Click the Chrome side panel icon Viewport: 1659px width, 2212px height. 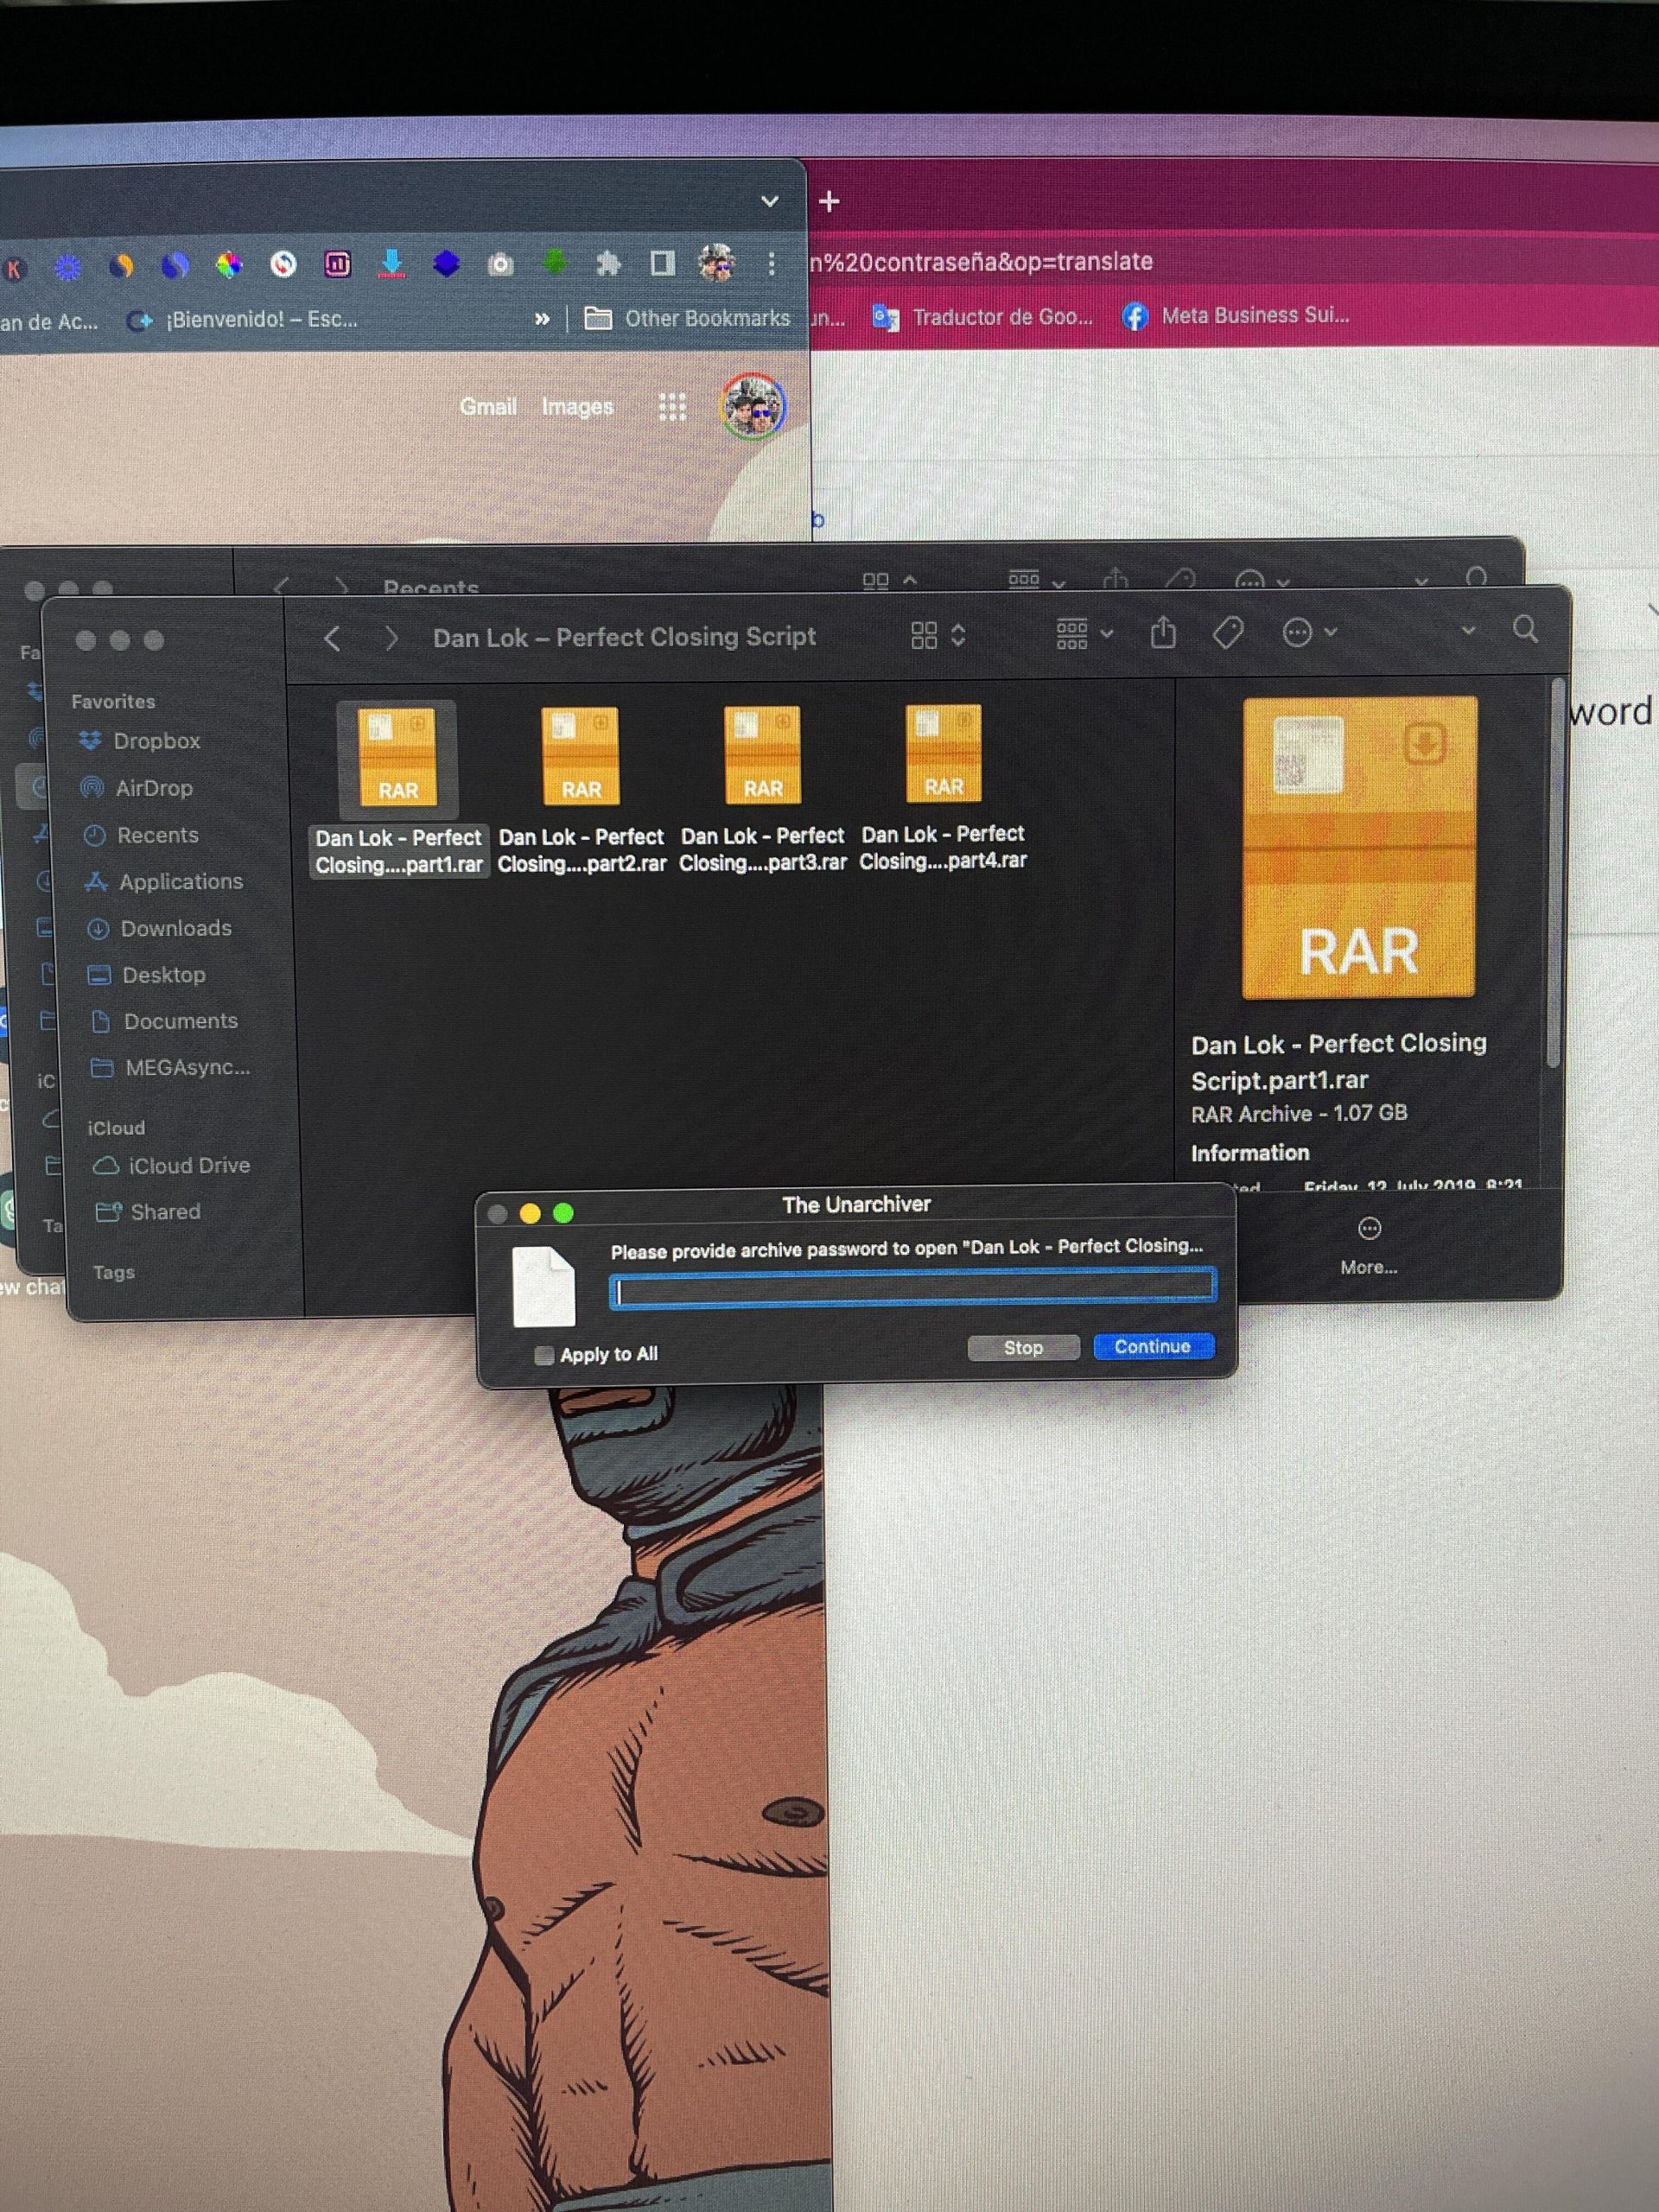point(662,264)
